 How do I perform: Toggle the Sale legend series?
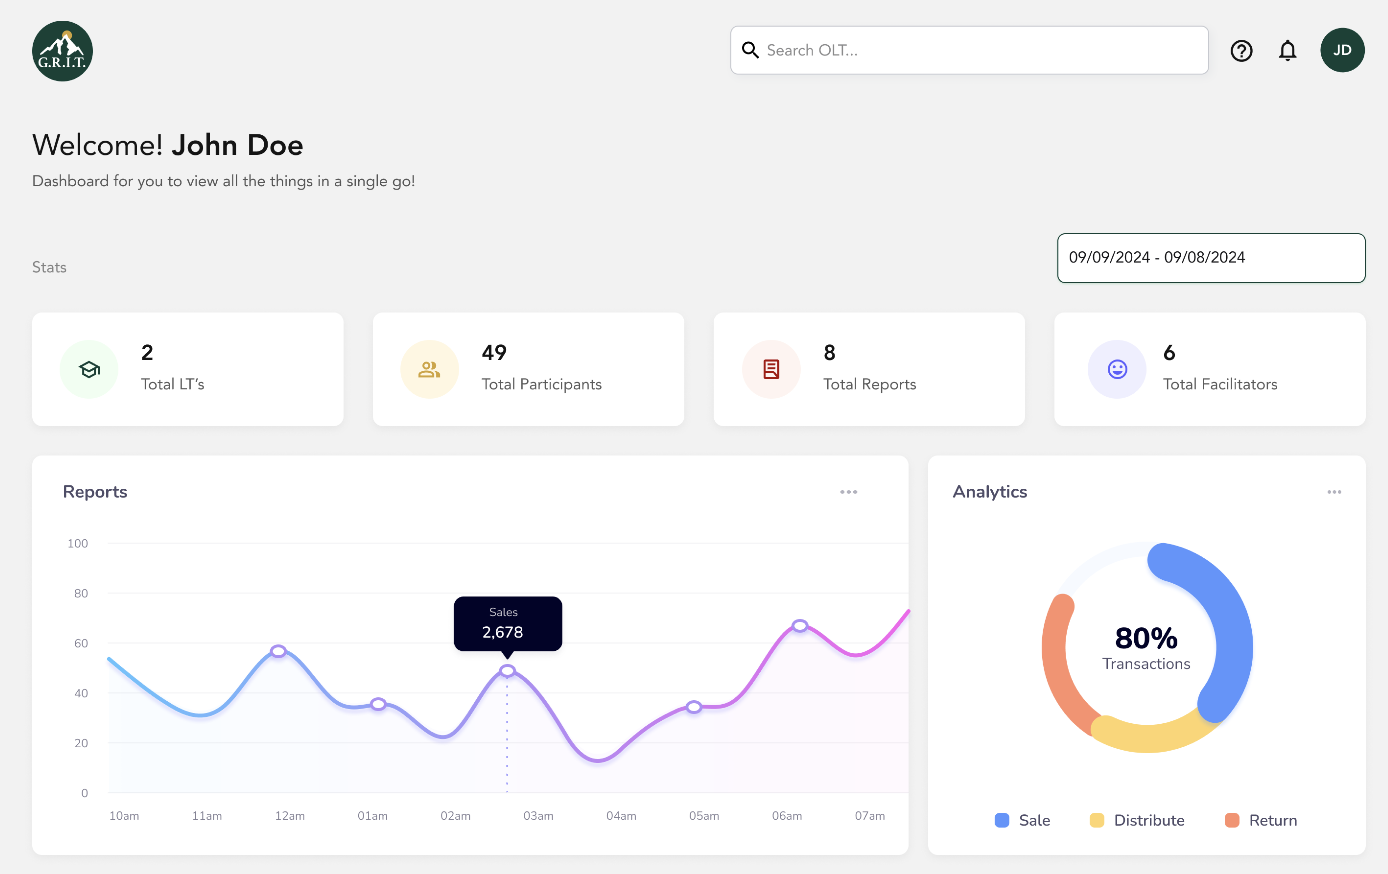(x=1022, y=820)
